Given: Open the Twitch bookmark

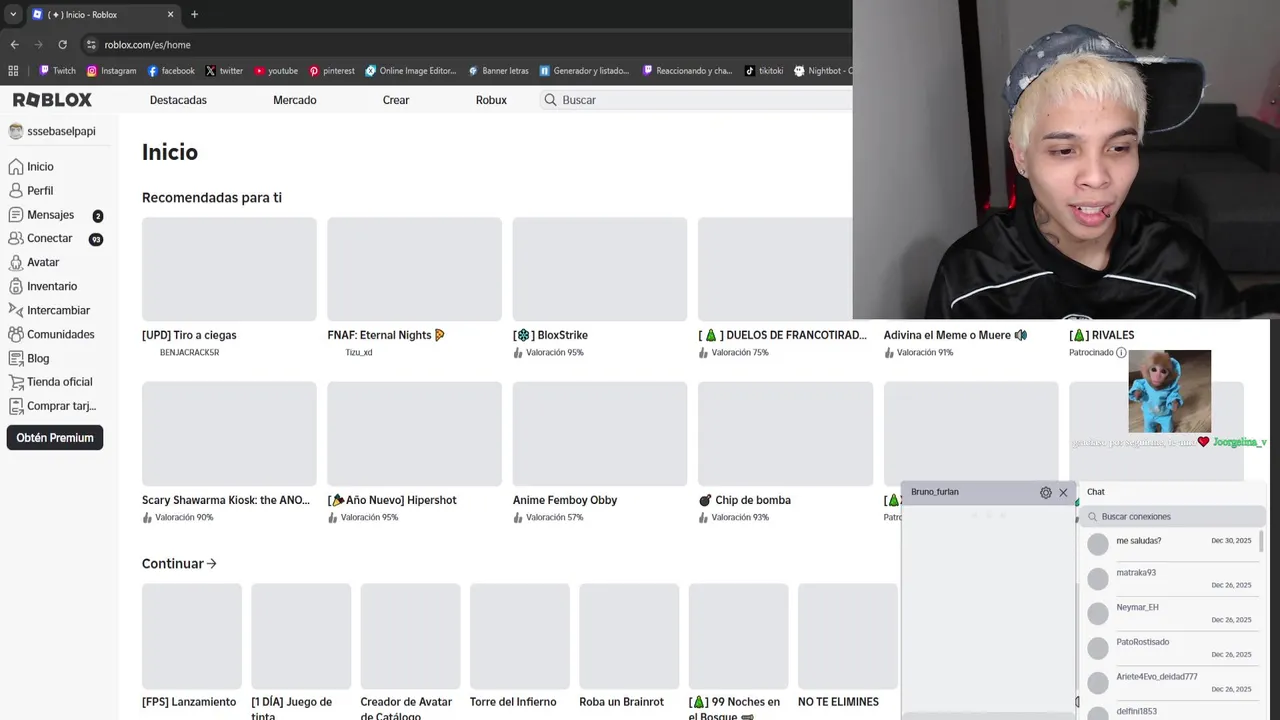Looking at the screenshot, I should 57,71.
